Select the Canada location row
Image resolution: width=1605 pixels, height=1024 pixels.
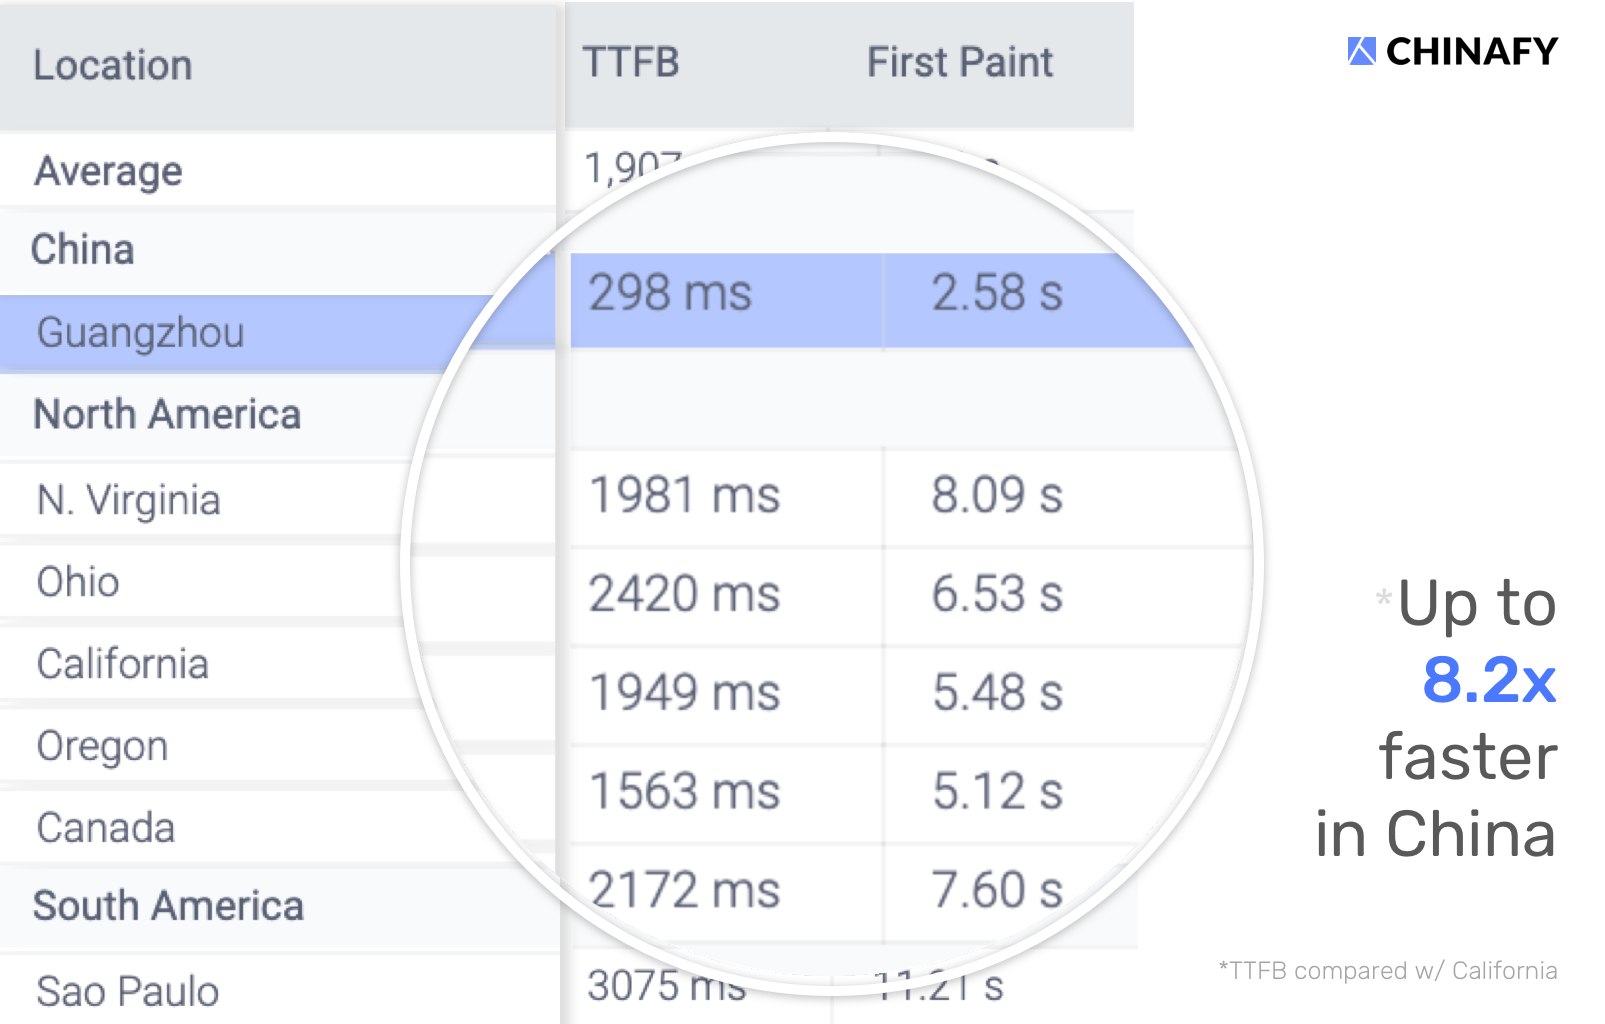pyautogui.click(x=106, y=828)
